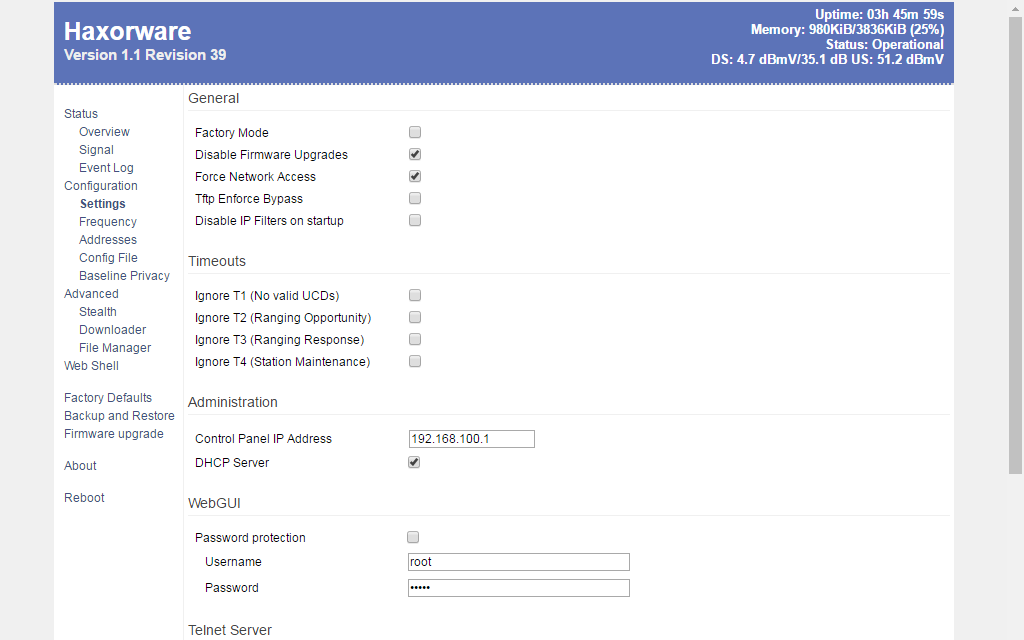Click the Reboot link

click(84, 498)
